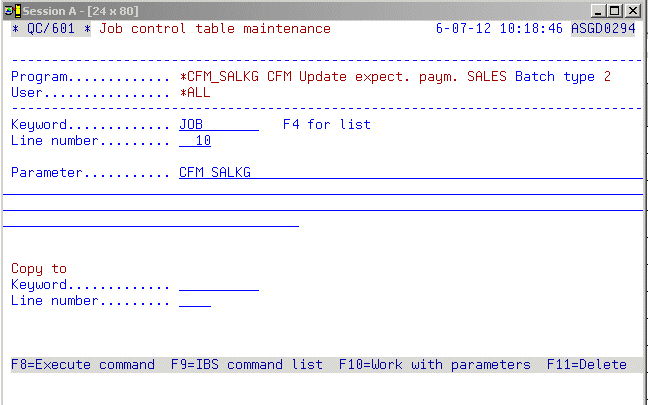Click the second parameter continuation line

point(324,205)
